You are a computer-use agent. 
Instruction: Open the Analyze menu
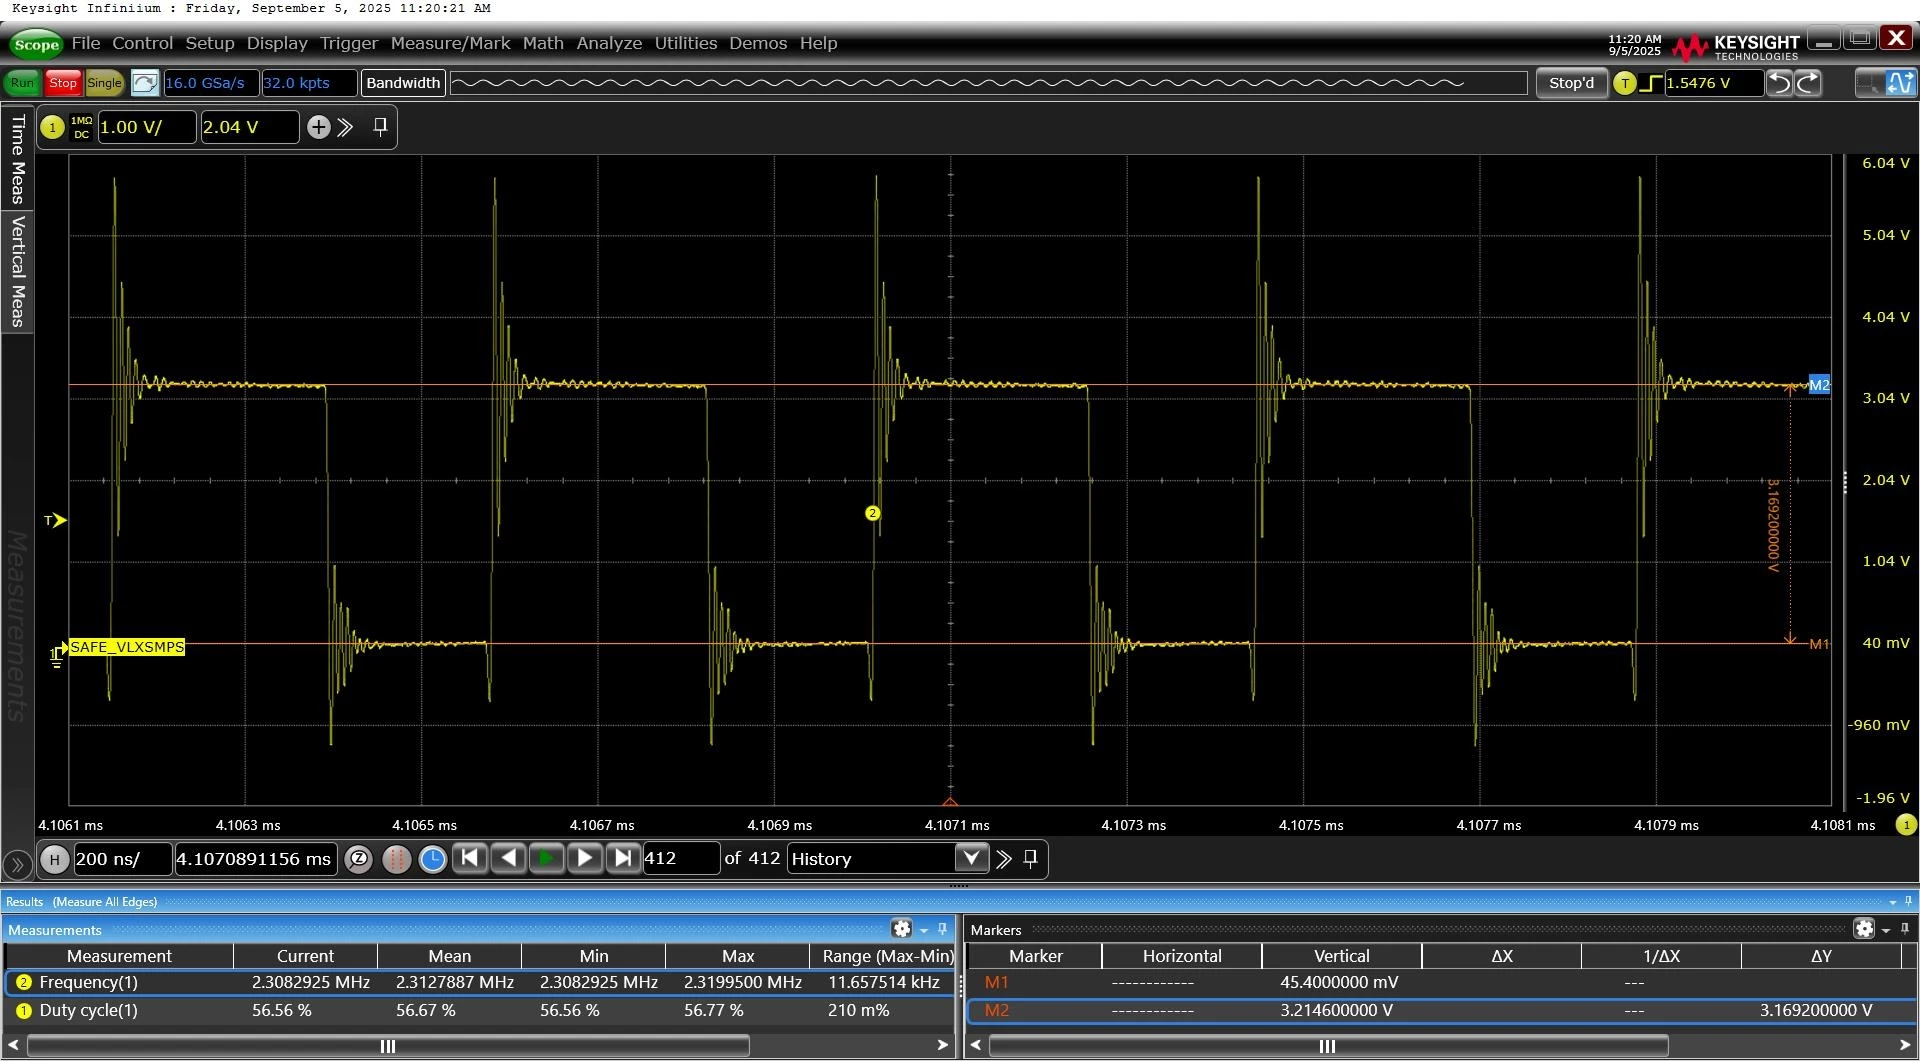[x=609, y=43]
